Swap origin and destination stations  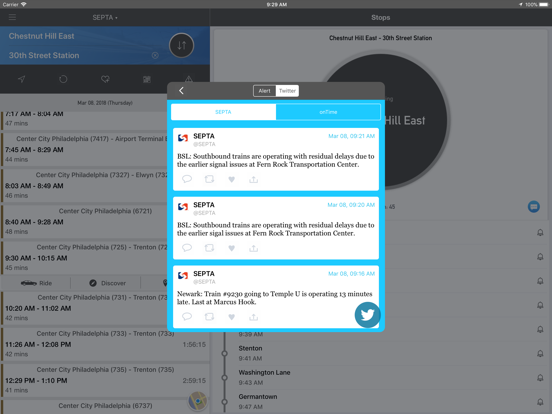pyautogui.click(x=181, y=45)
